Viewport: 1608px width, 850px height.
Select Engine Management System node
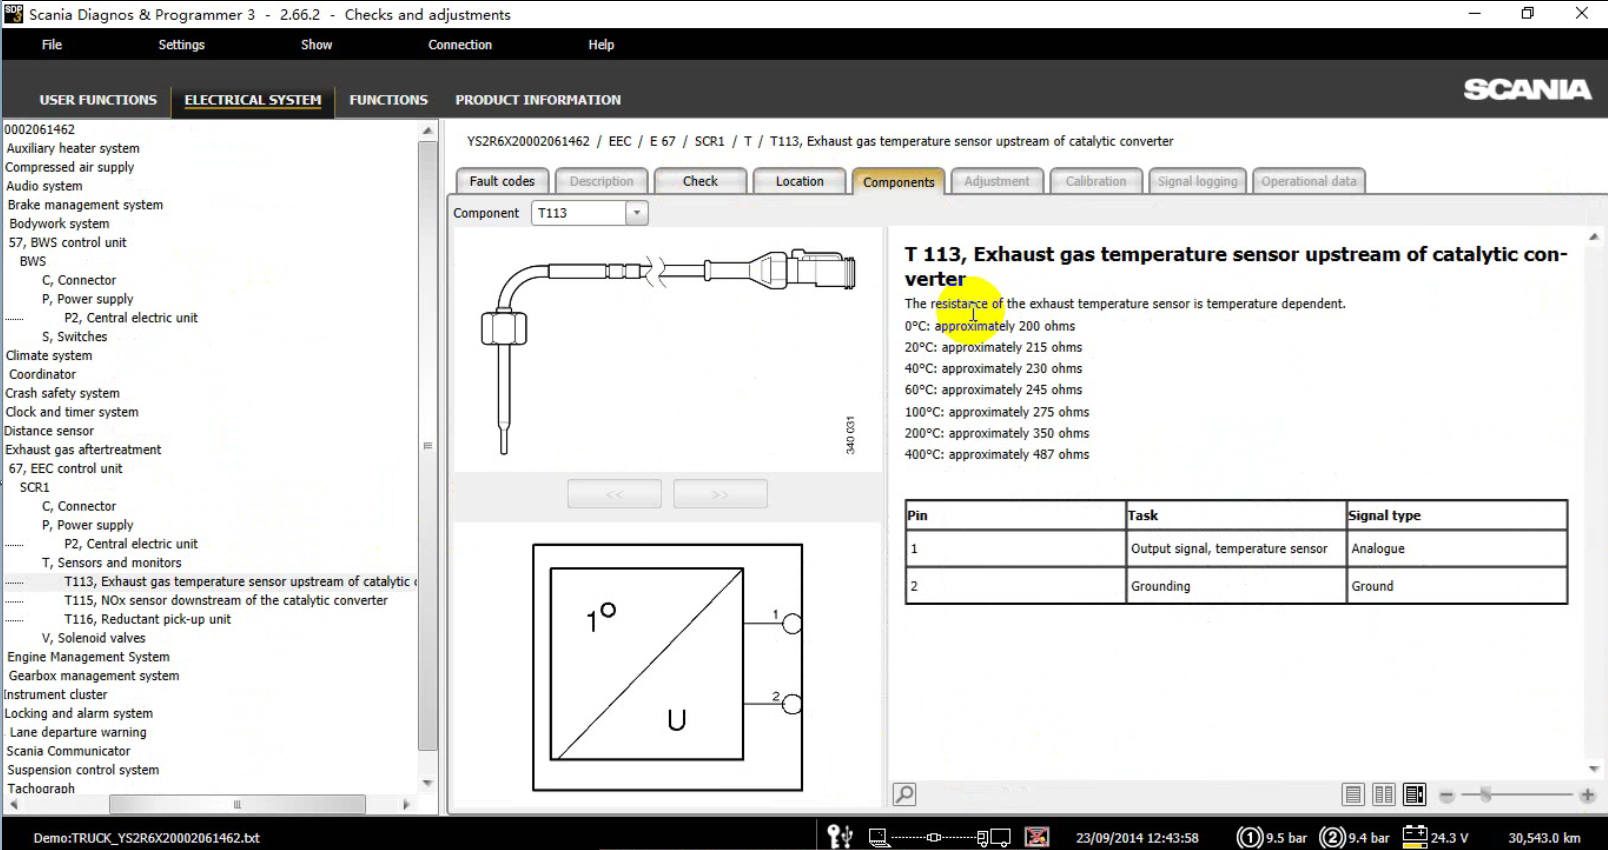88,657
